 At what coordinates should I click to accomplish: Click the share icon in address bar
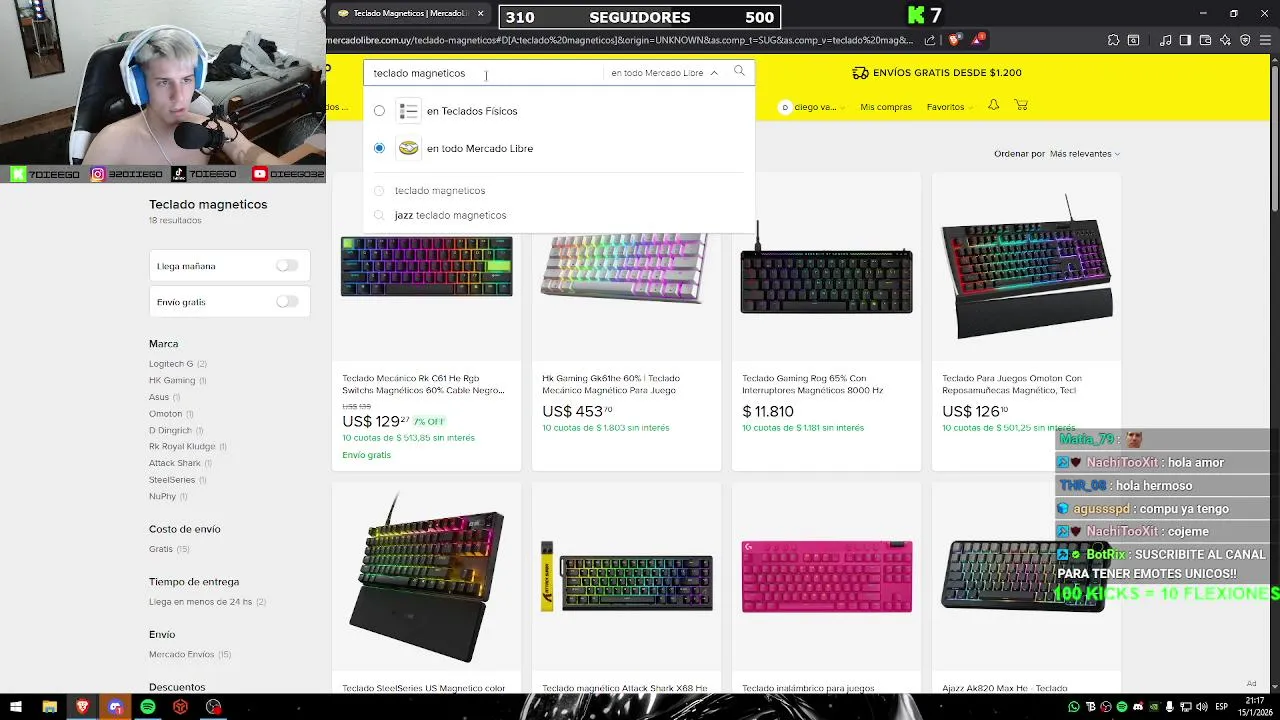[x=930, y=40]
